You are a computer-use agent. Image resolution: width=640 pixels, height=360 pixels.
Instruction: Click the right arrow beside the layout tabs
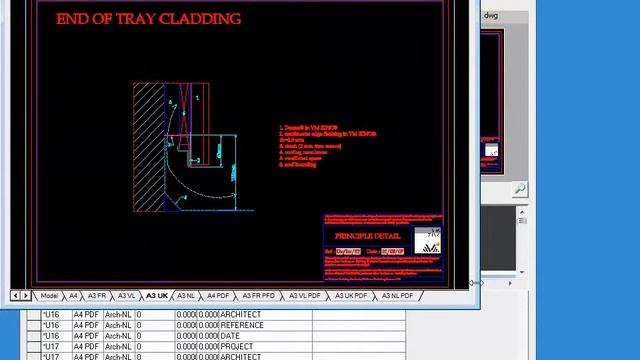click(26, 296)
